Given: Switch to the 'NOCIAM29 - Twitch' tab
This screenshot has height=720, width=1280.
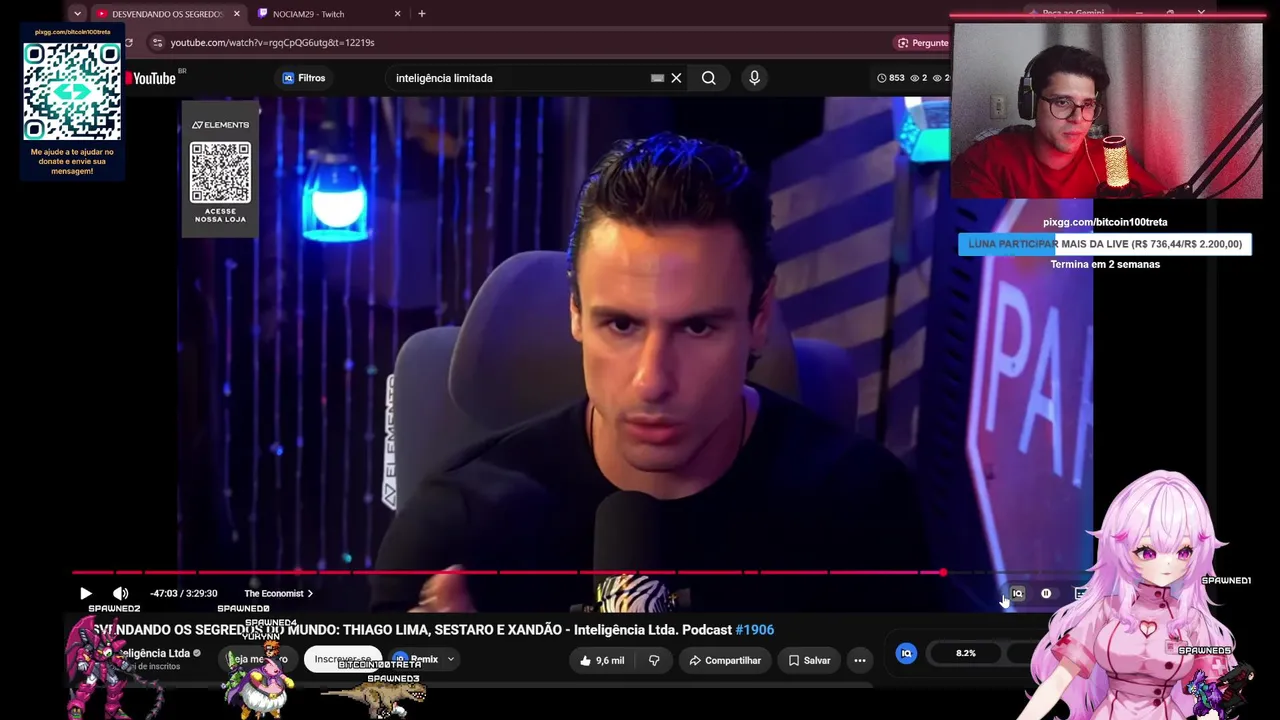Looking at the screenshot, I should (x=308, y=14).
